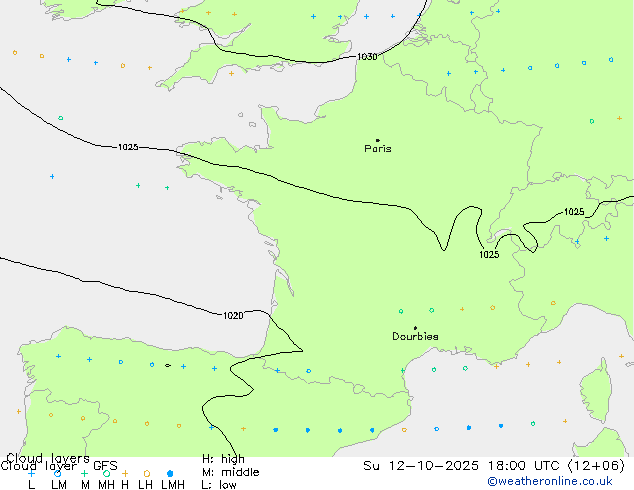Click the Paris city marker dot
Image resolution: width=634 pixels, height=490 pixels.
click(x=378, y=140)
